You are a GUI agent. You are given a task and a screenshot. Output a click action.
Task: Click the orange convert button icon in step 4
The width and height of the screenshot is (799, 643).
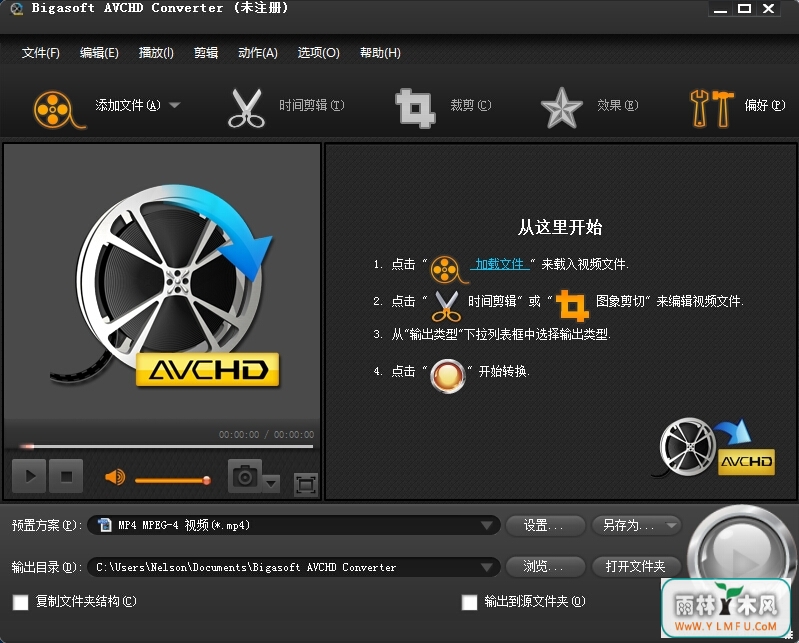(448, 376)
